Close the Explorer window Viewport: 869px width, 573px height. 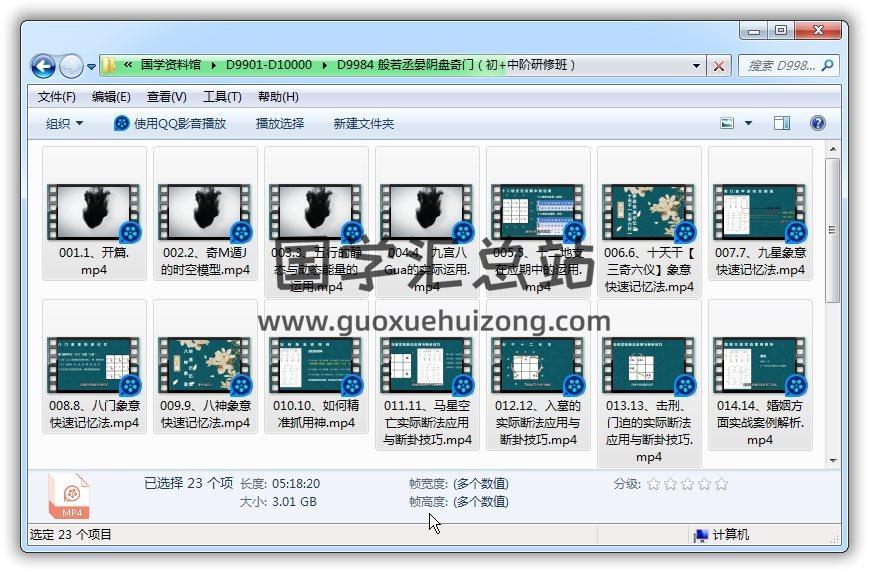tap(818, 30)
